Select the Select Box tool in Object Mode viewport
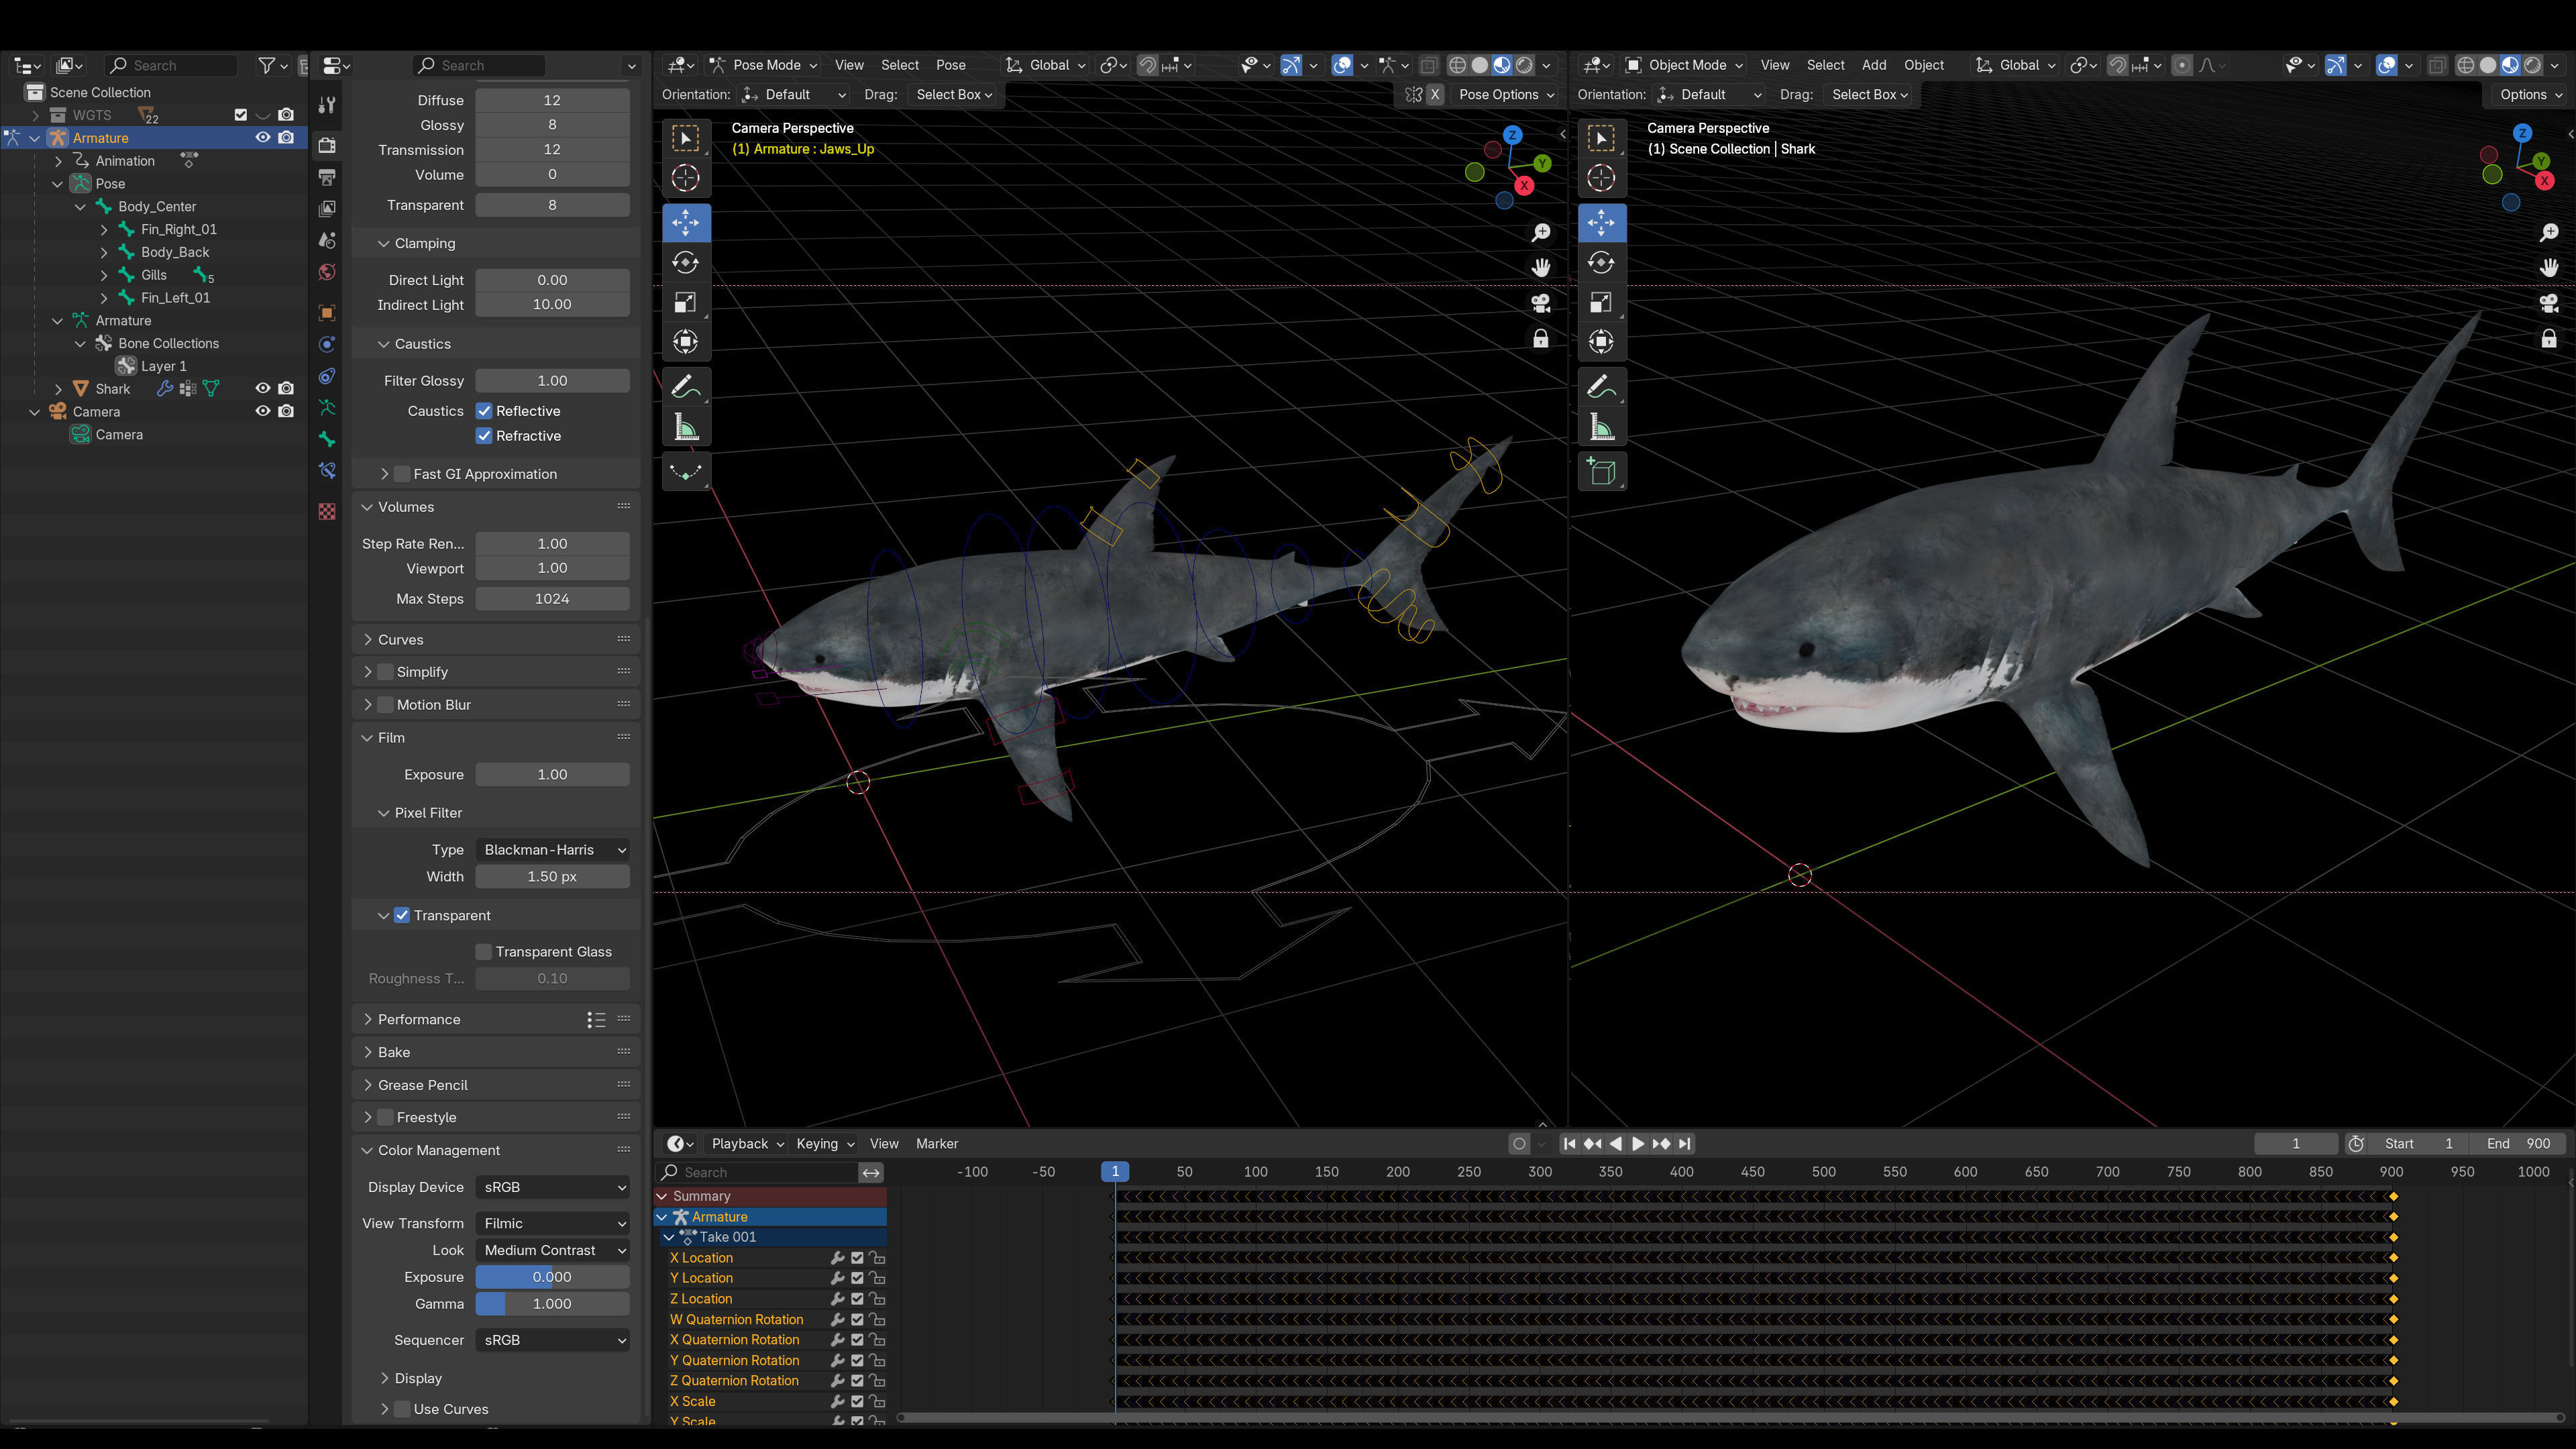Screen dimensions: 2576x1449 click(x=1601, y=137)
